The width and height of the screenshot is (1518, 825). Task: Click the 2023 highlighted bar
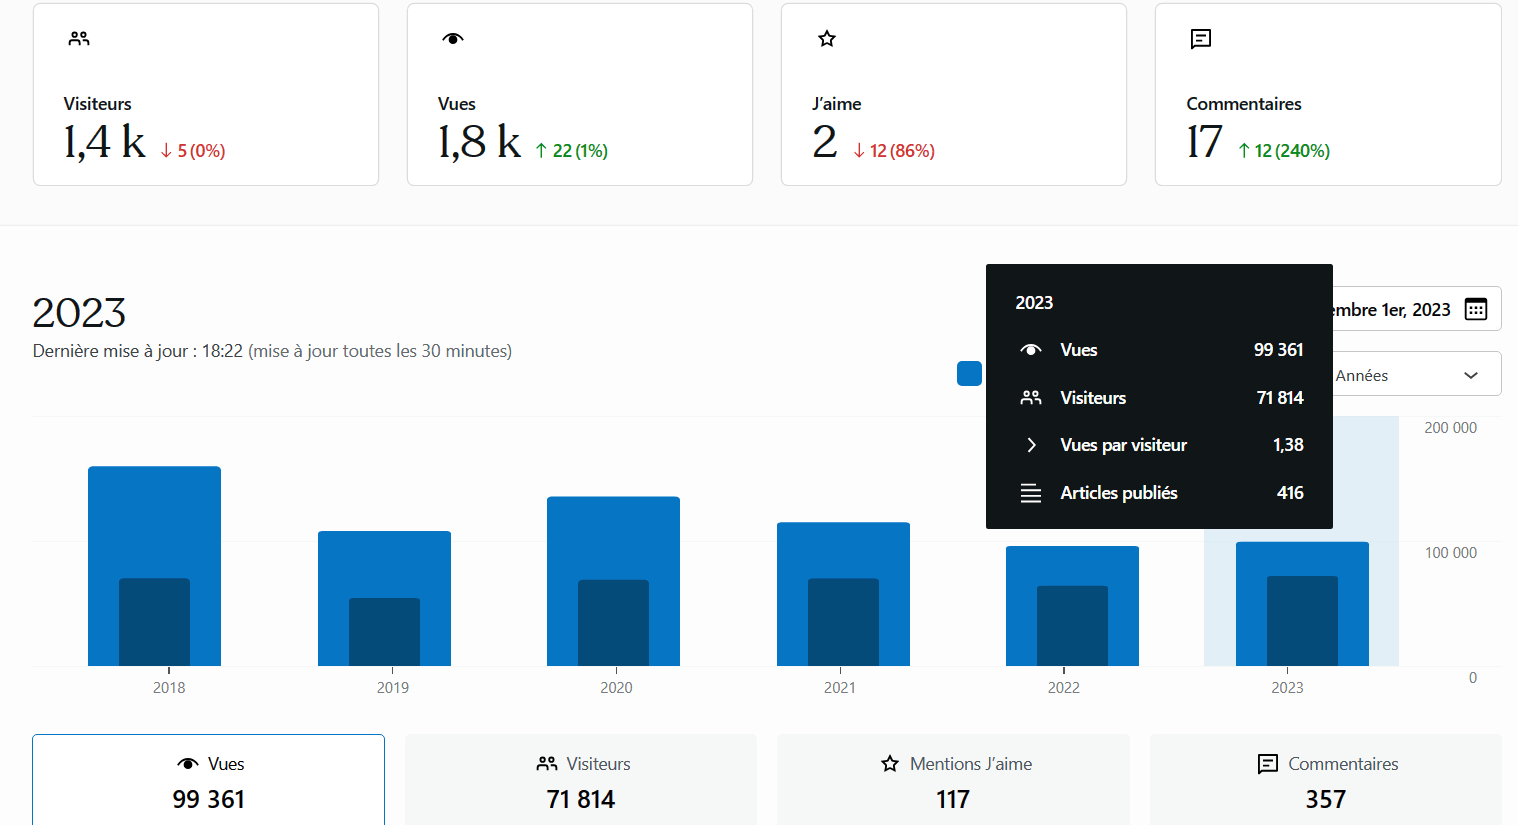click(1302, 604)
